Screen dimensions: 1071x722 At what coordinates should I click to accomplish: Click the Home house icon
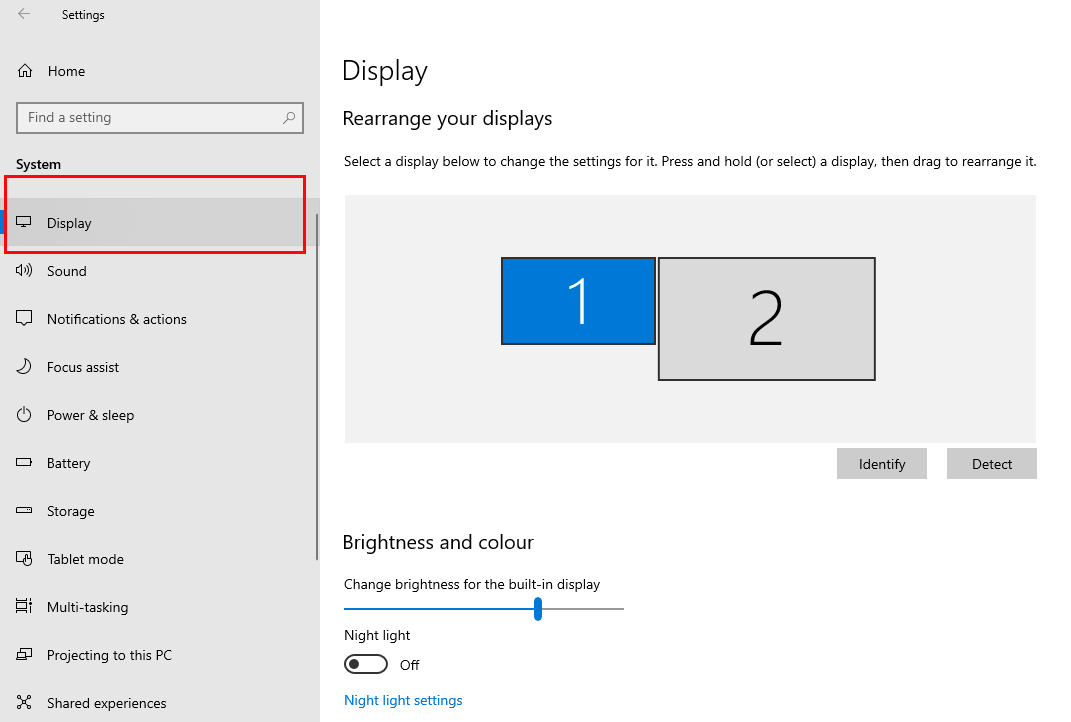[x=25, y=71]
